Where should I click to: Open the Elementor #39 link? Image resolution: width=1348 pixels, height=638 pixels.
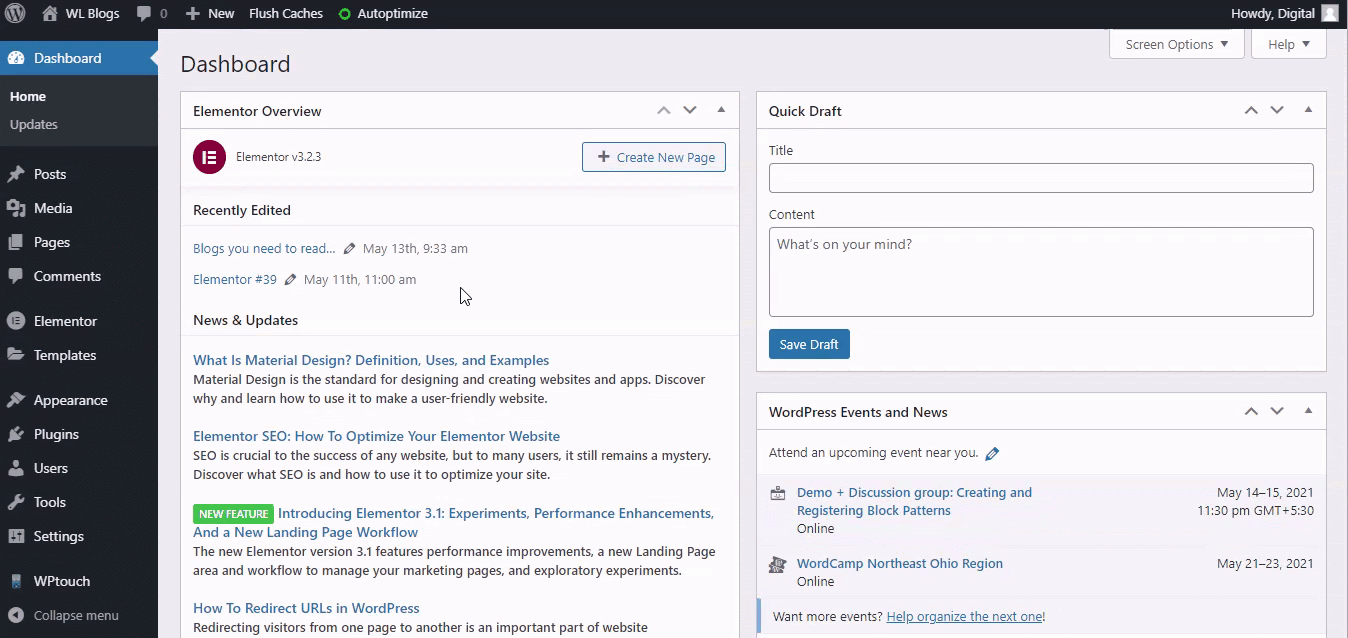coord(235,280)
